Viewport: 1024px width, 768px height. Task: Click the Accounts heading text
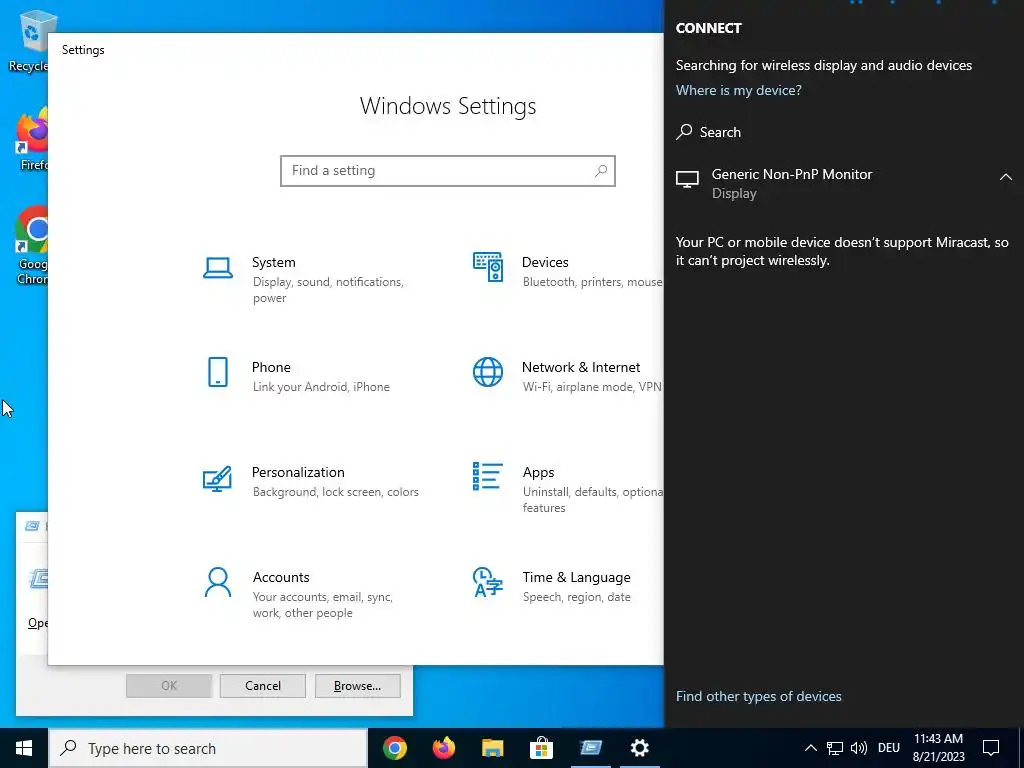[x=281, y=577]
